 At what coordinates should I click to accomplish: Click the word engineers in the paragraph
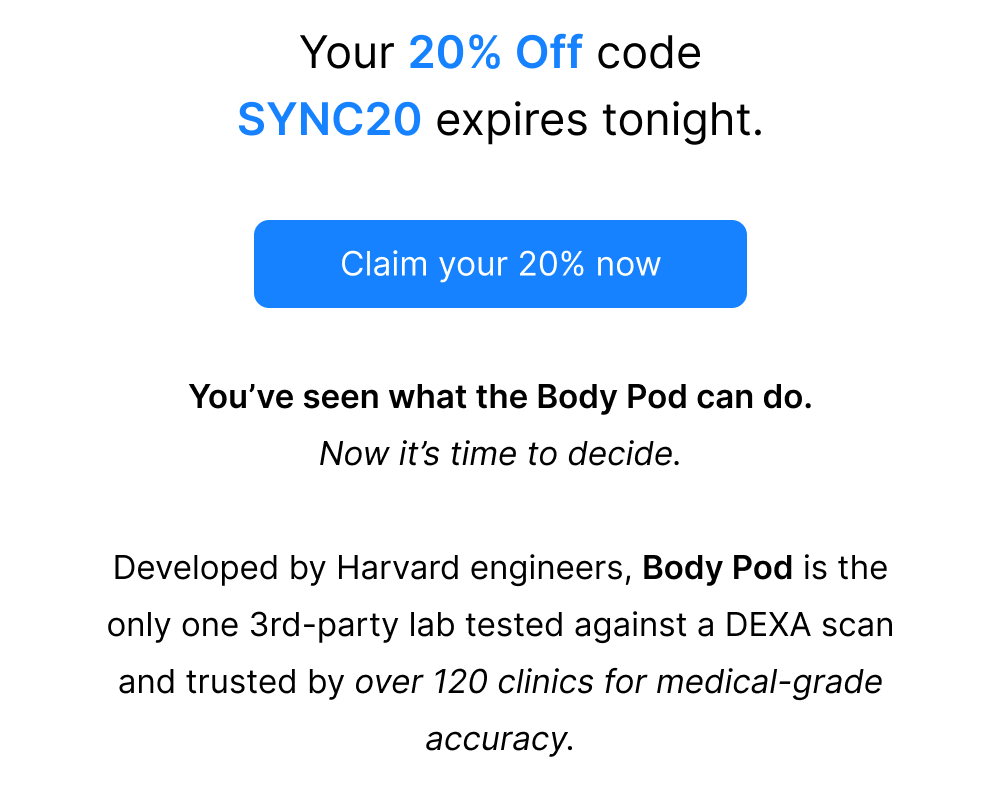pos(551,568)
